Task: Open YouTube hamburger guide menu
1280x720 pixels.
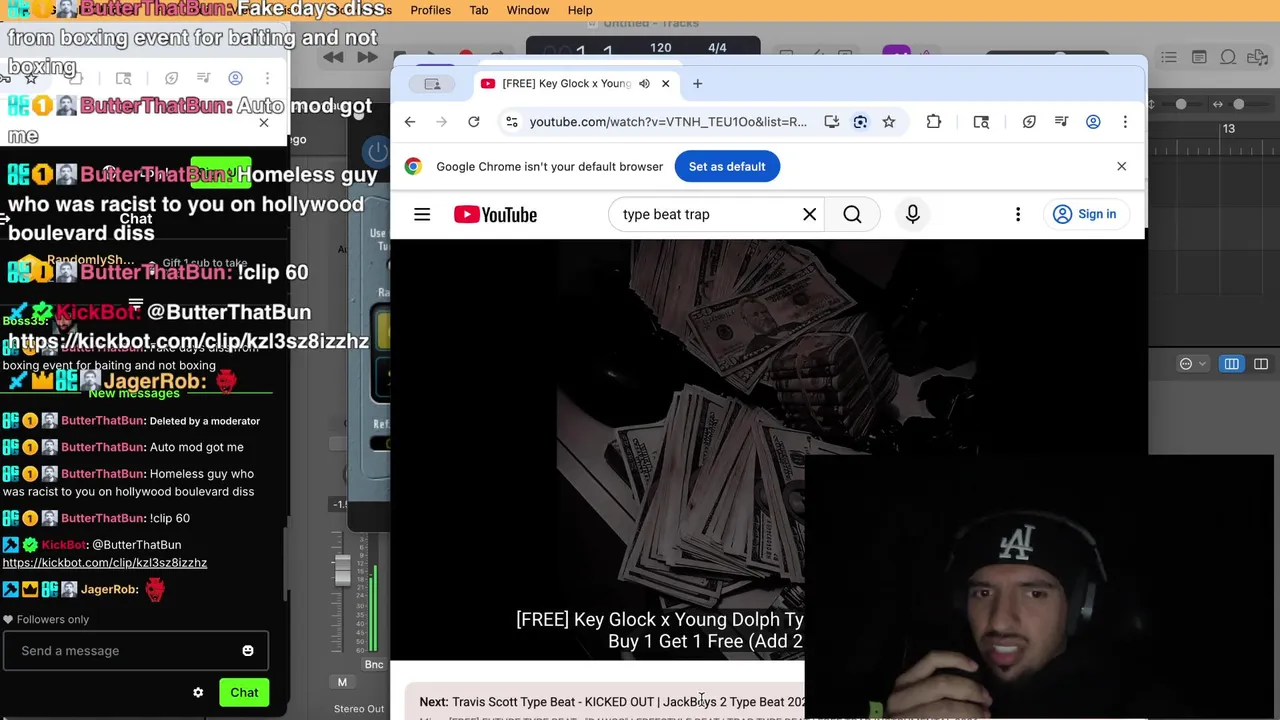Action: [422, 214]
